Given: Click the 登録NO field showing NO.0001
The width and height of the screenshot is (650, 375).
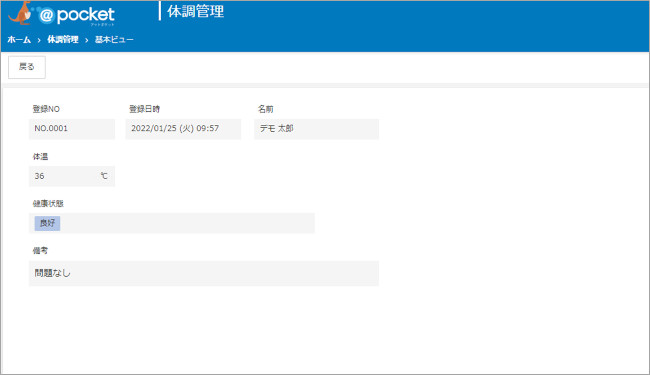Looking at the screenshot, I should pos(72,129).
